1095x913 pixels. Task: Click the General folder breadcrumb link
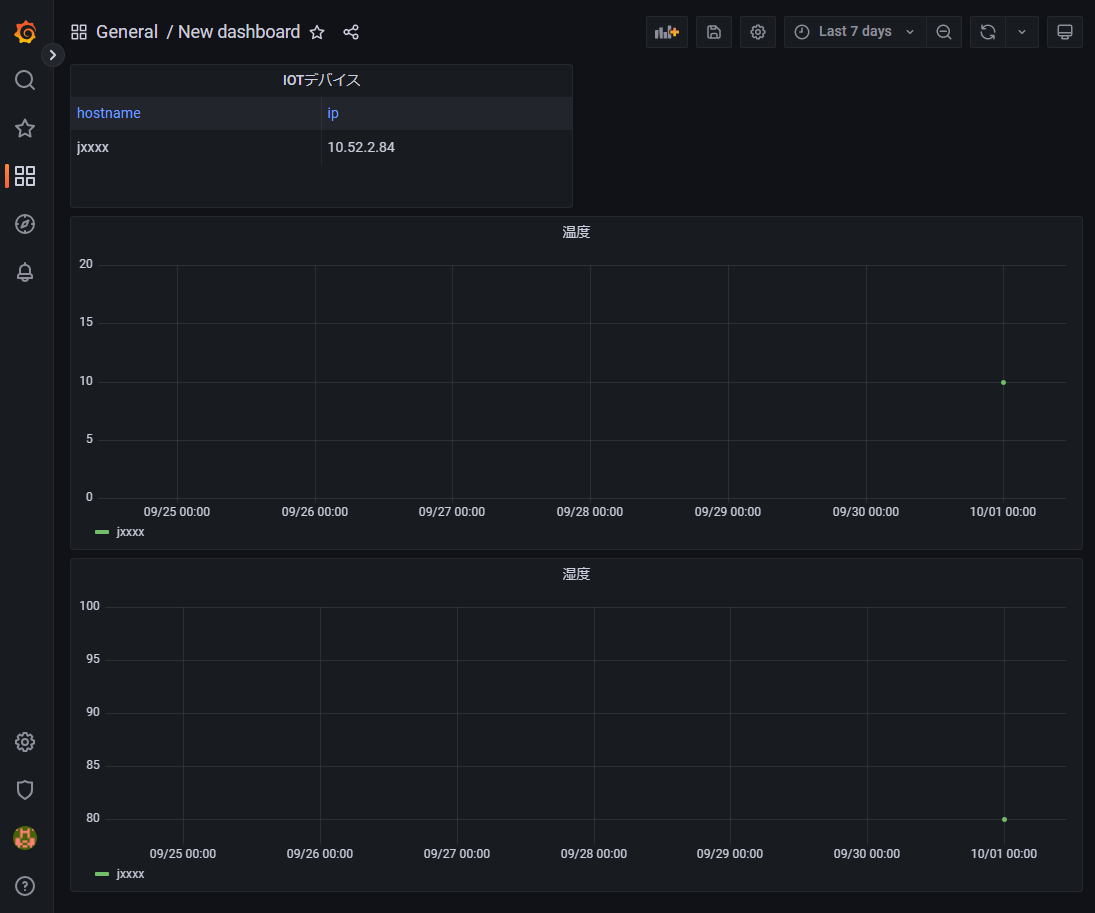127,32
